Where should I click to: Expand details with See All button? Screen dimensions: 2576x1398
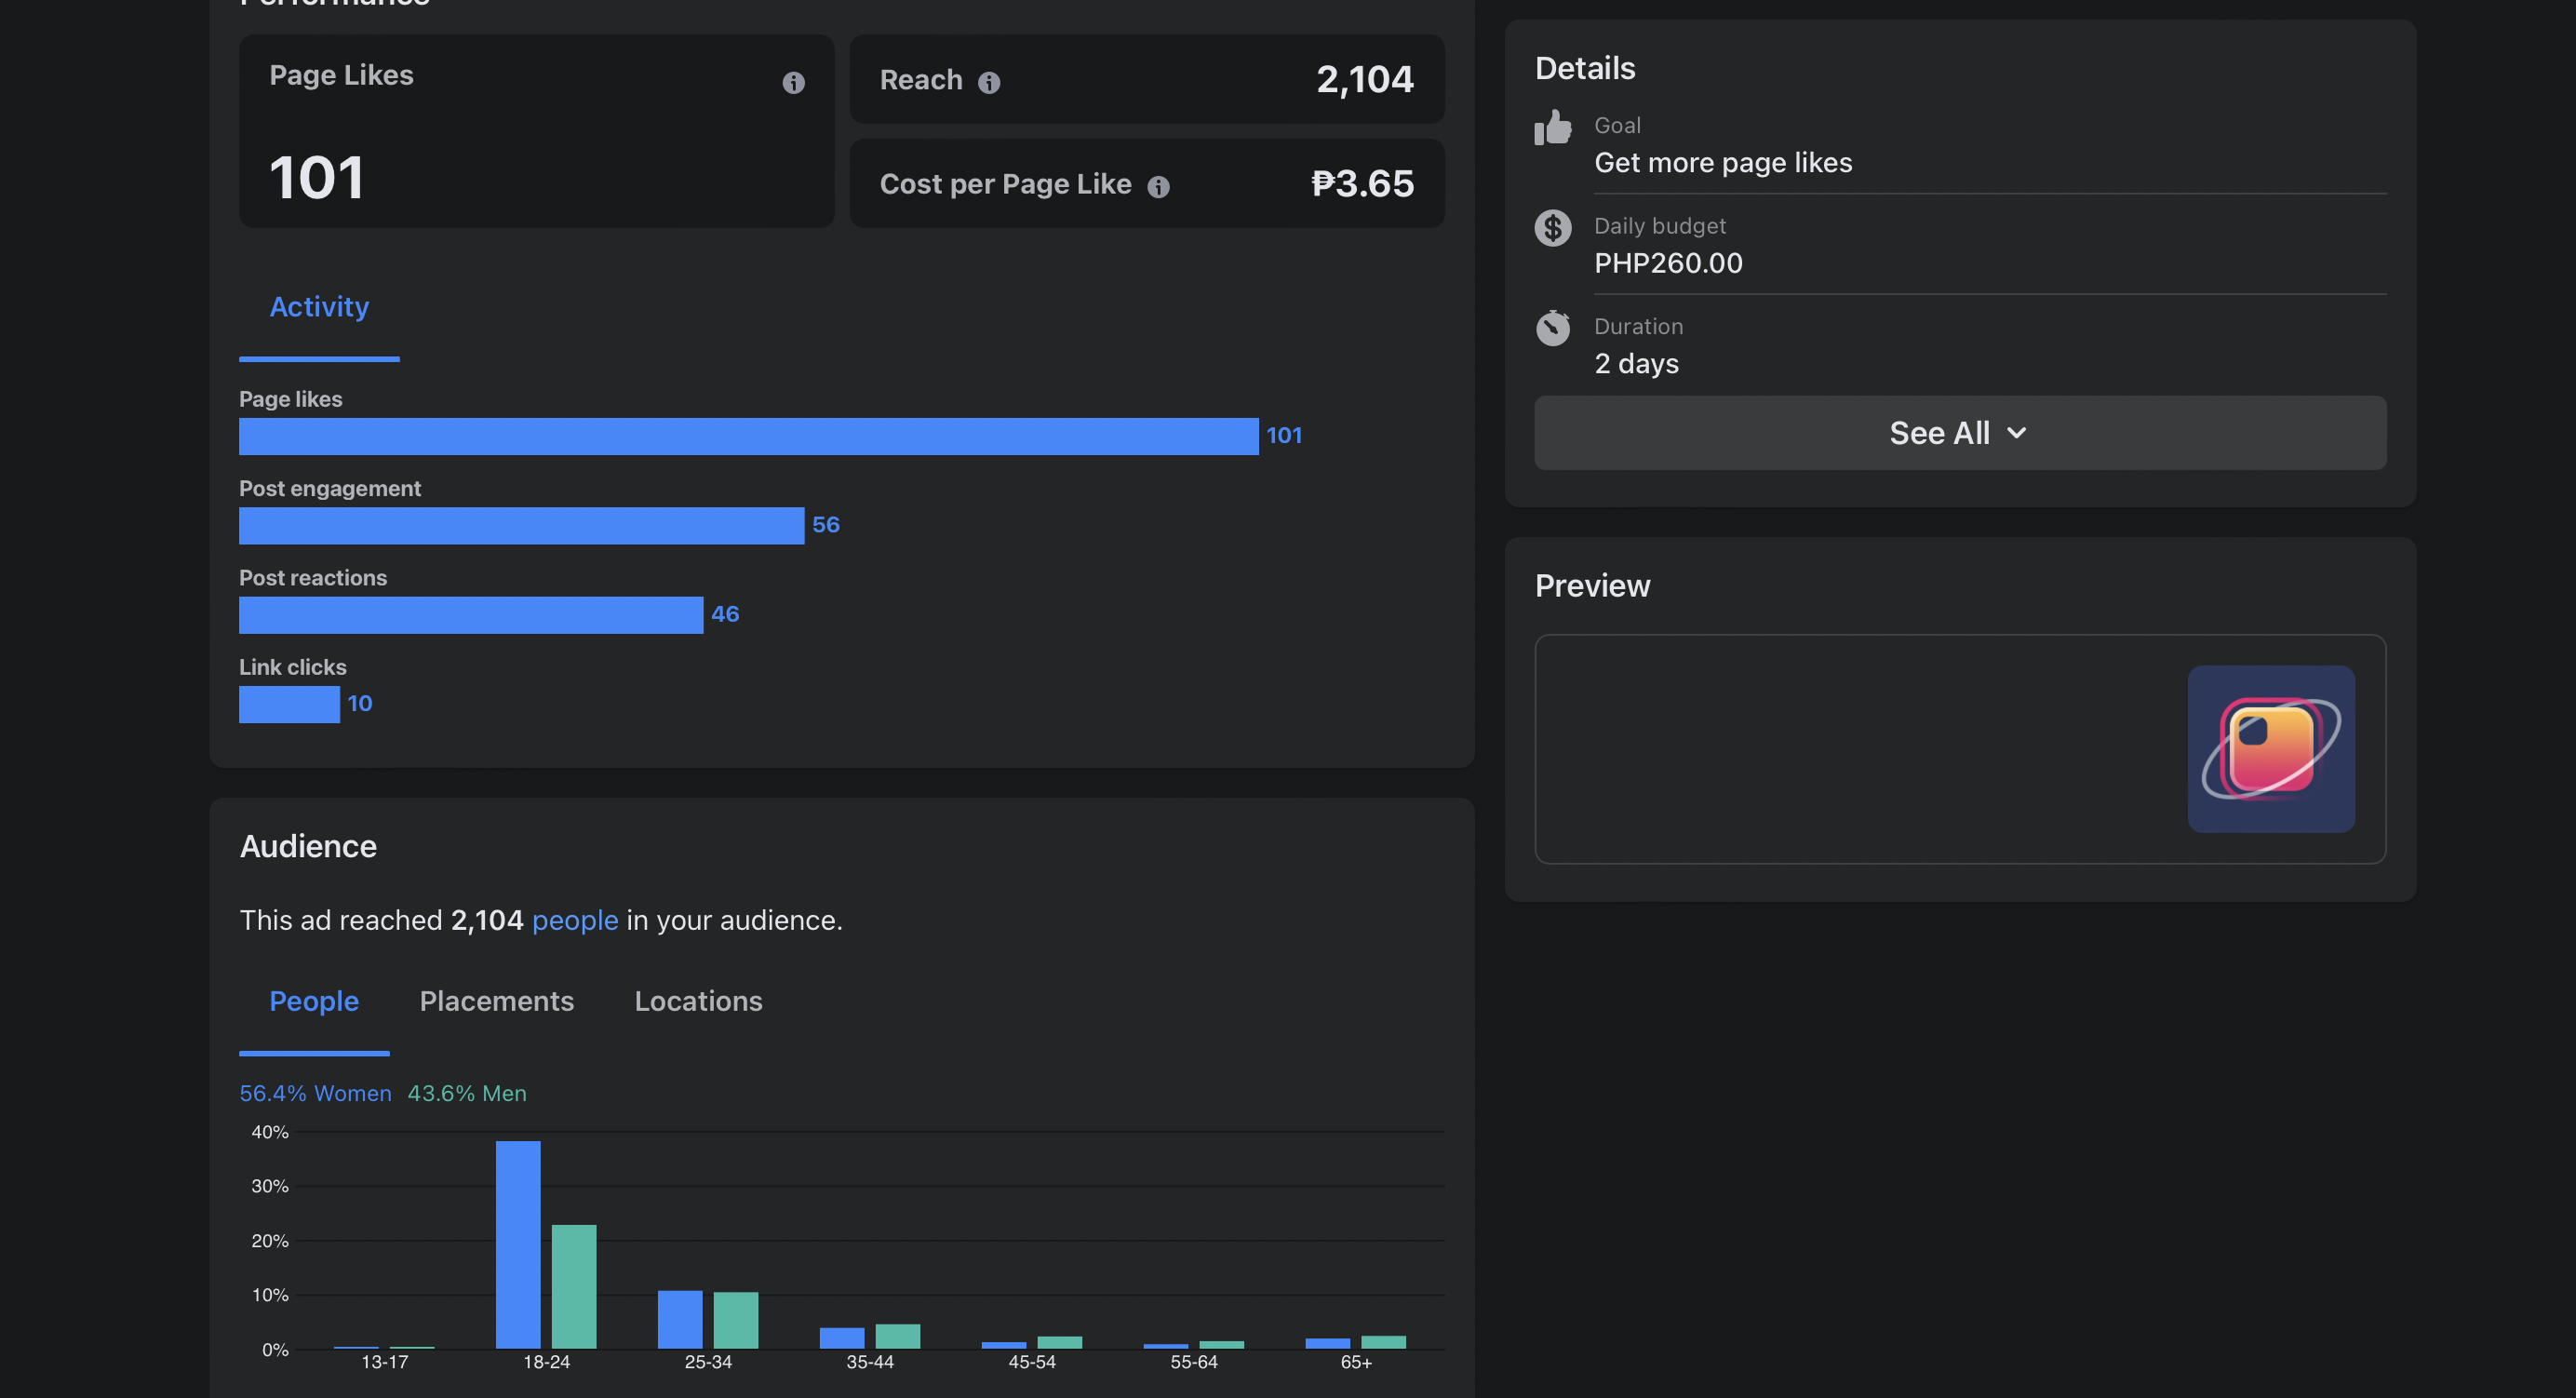tap(1960, 433)
